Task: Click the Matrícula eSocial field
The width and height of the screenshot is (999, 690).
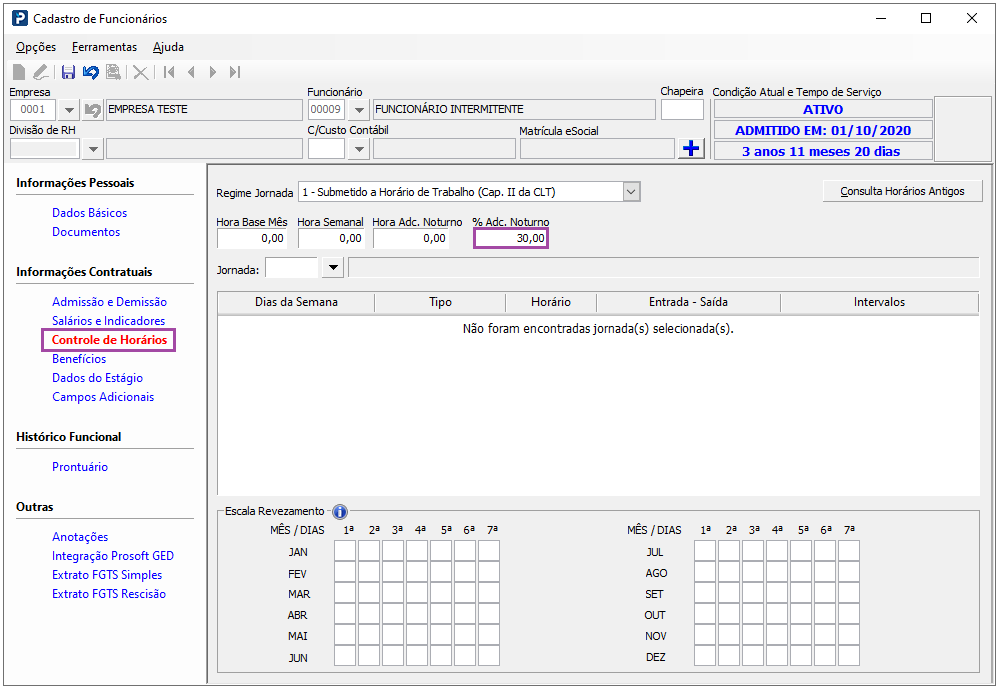Action: 597,149
